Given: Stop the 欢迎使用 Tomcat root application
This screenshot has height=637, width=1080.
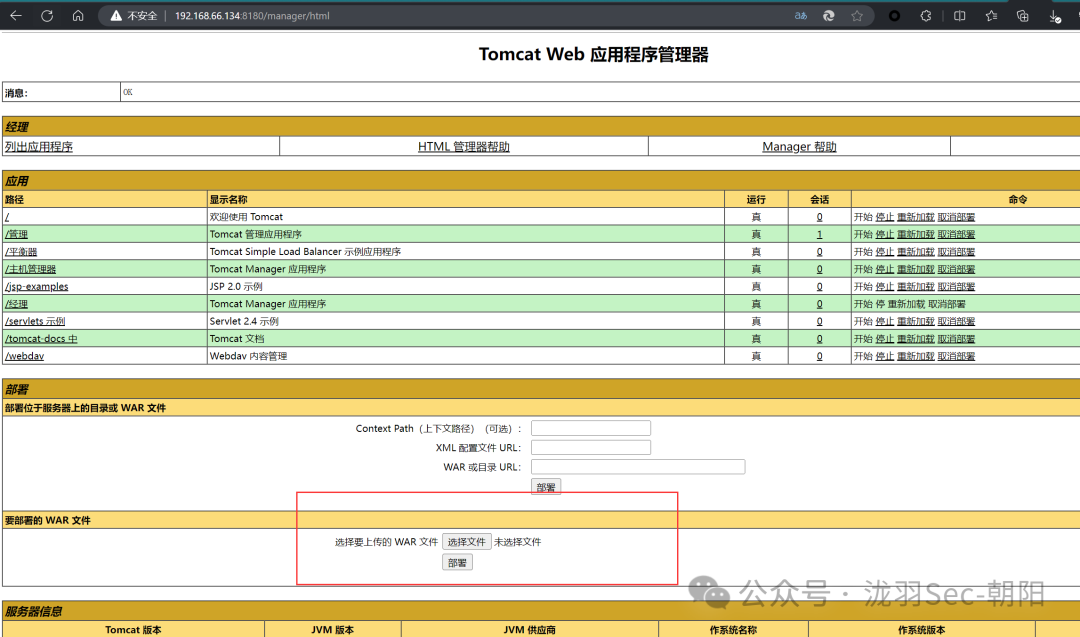Looking at the screenshot, I should 884,217.
